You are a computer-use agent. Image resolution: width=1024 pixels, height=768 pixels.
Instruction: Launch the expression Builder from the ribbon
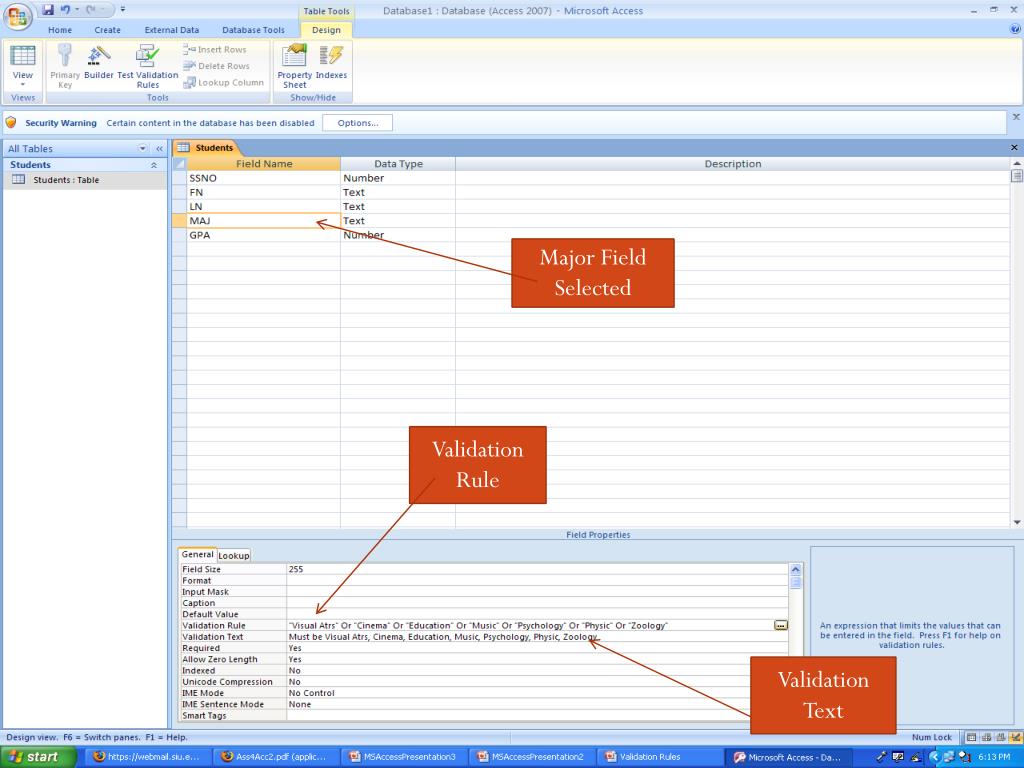[99, 62]
